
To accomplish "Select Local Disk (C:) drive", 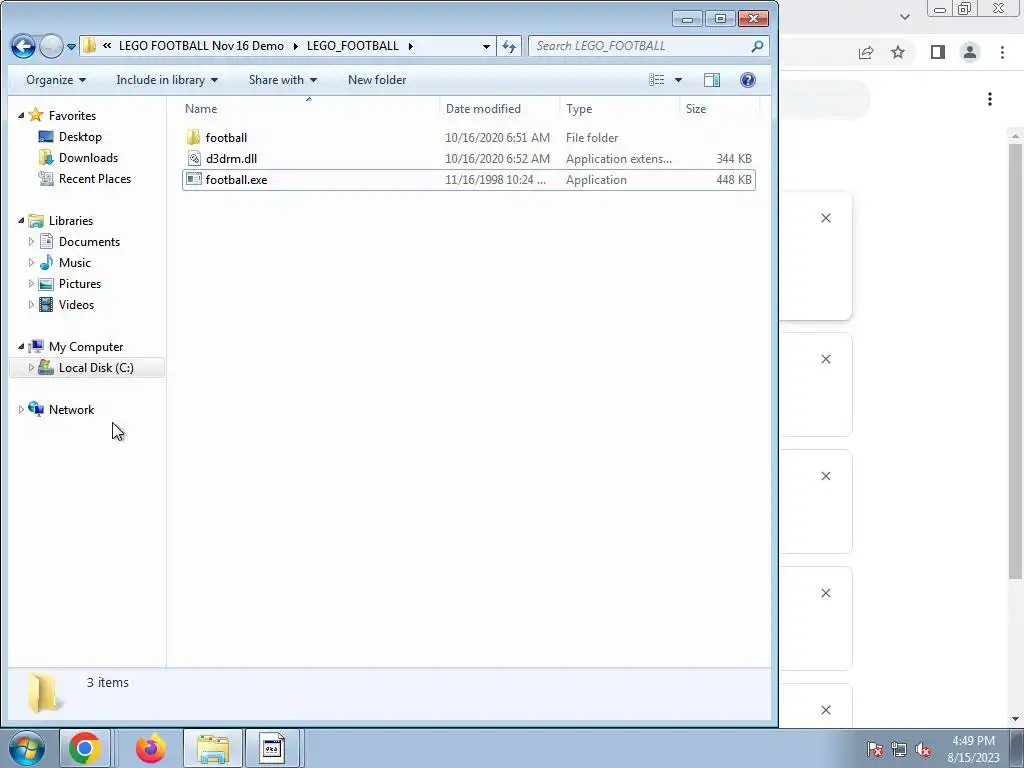I will point(96,368).
